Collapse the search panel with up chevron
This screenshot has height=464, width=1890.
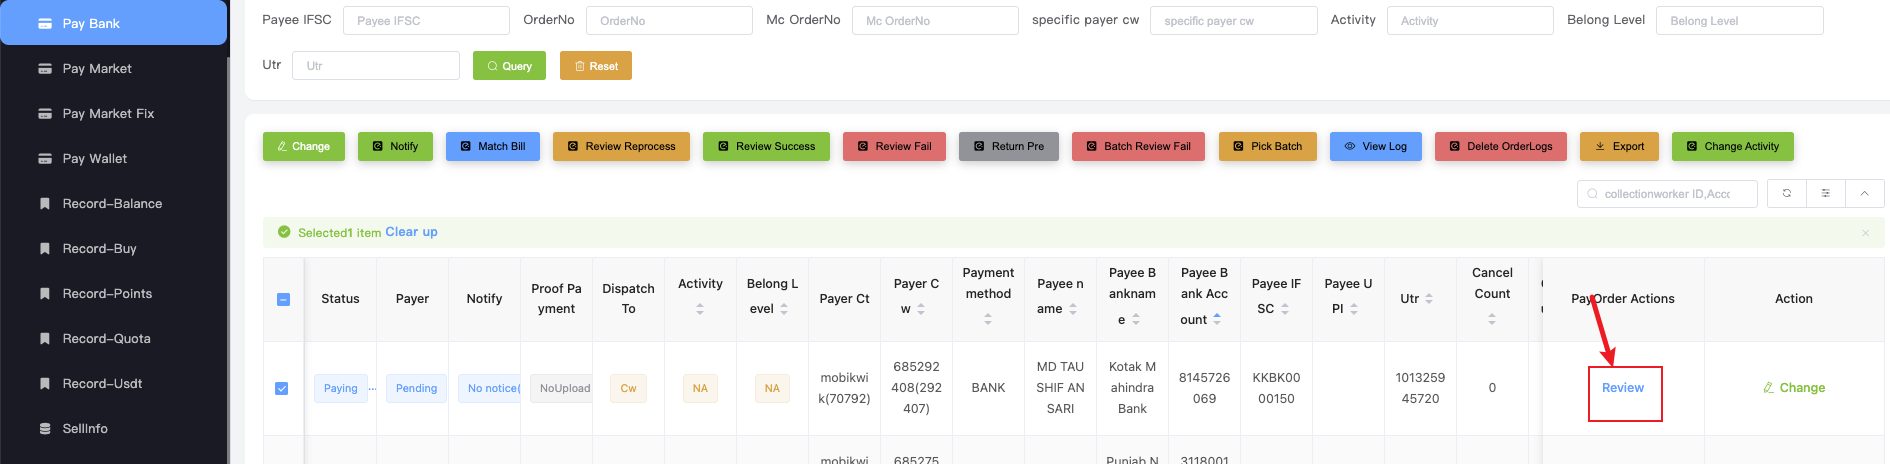(x=1864, y=193)
